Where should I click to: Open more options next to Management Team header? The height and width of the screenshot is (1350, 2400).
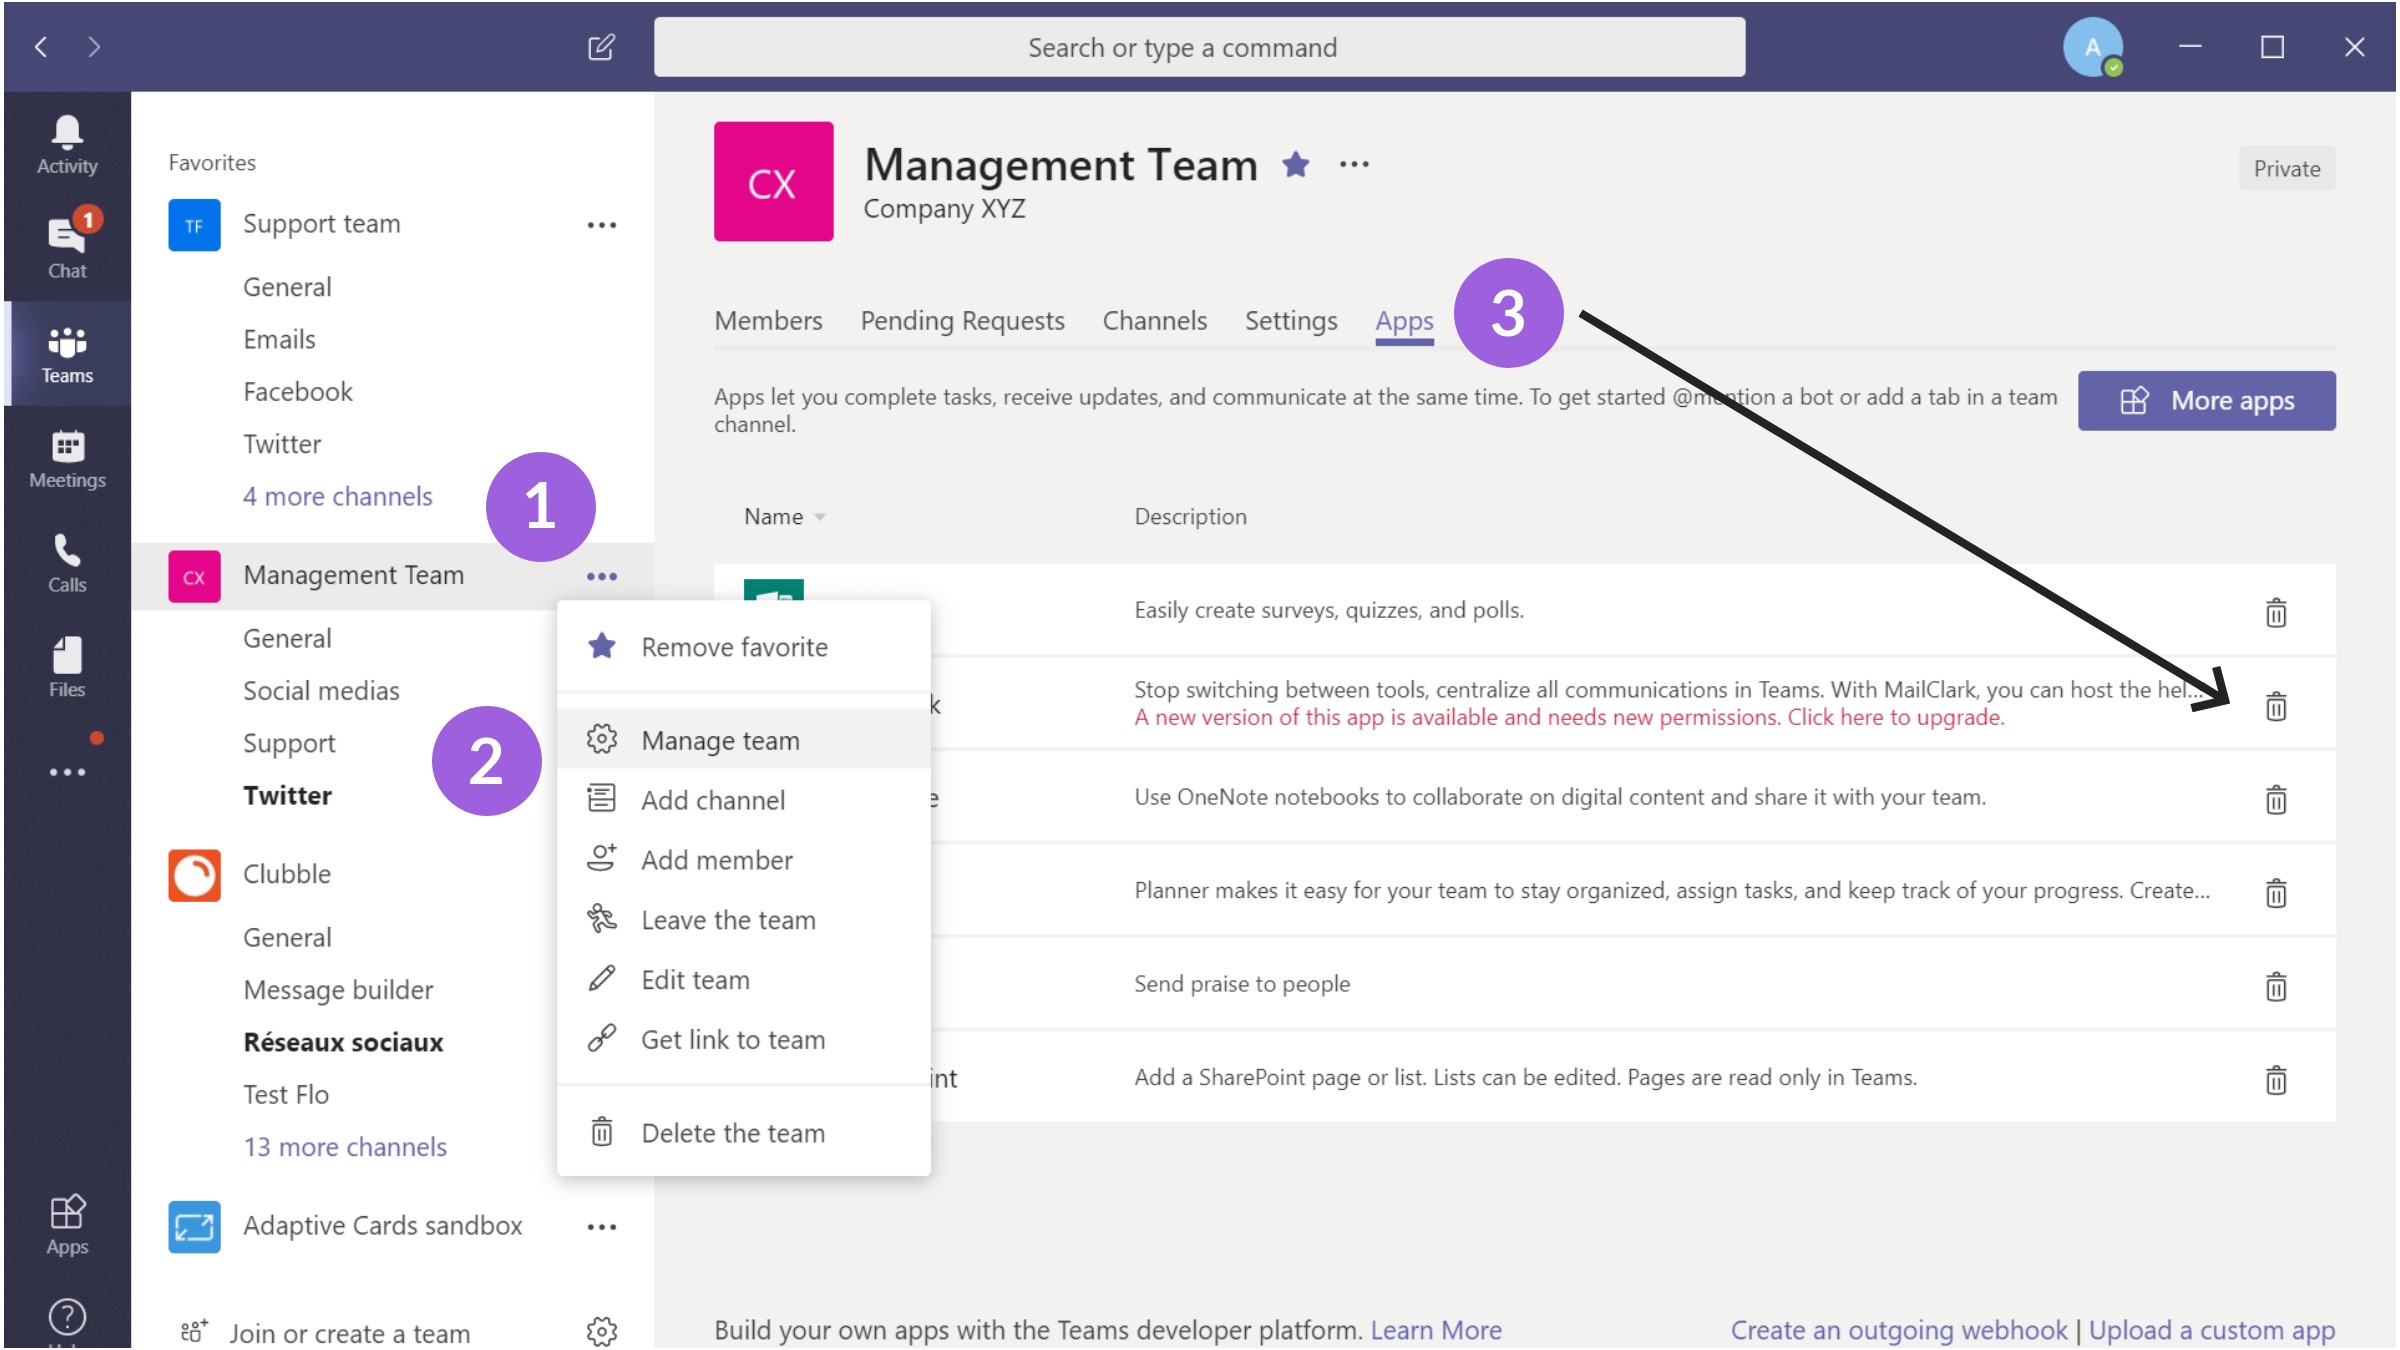coord(1354,164)
